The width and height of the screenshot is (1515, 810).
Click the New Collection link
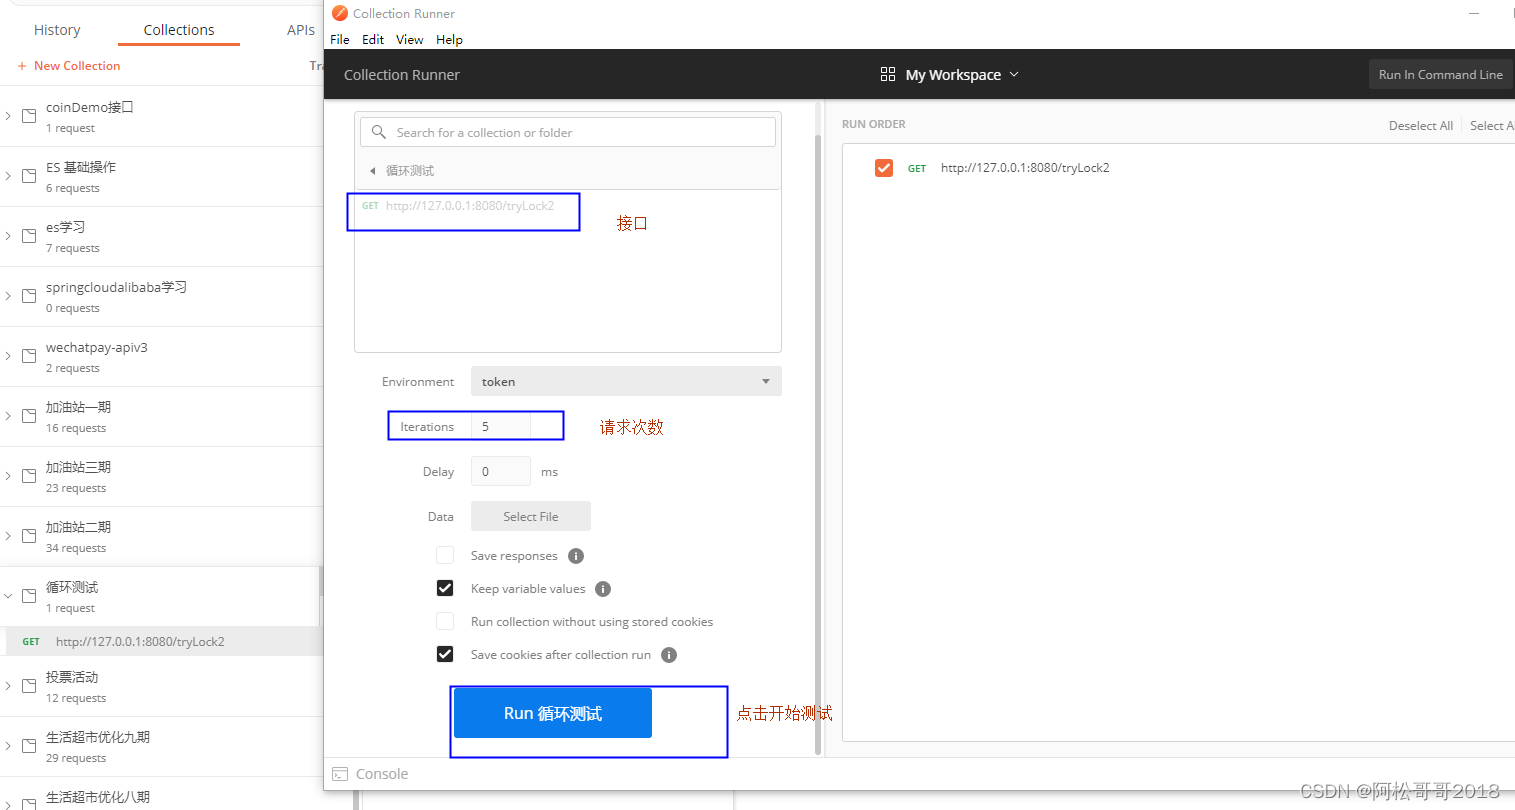tap(77, 66)
